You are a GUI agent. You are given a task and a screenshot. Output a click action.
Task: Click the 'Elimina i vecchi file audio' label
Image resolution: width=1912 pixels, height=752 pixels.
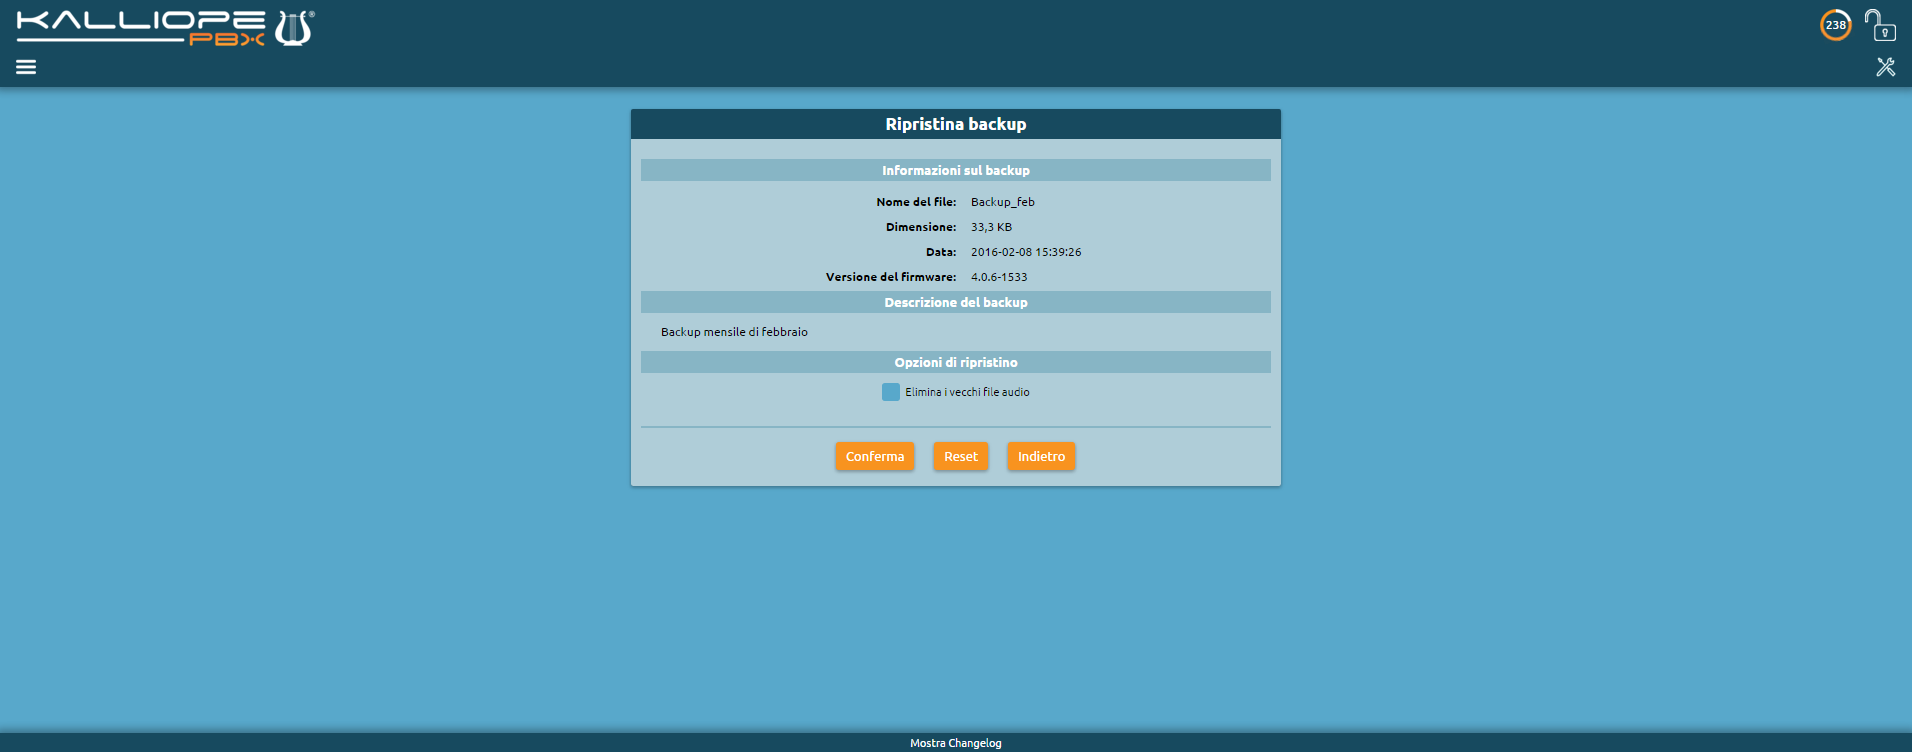point(967,392)
